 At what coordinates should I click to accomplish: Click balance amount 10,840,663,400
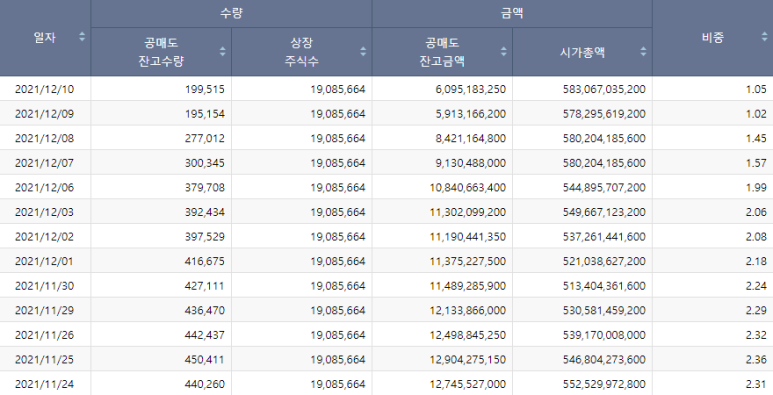click(x=467, y=188)
